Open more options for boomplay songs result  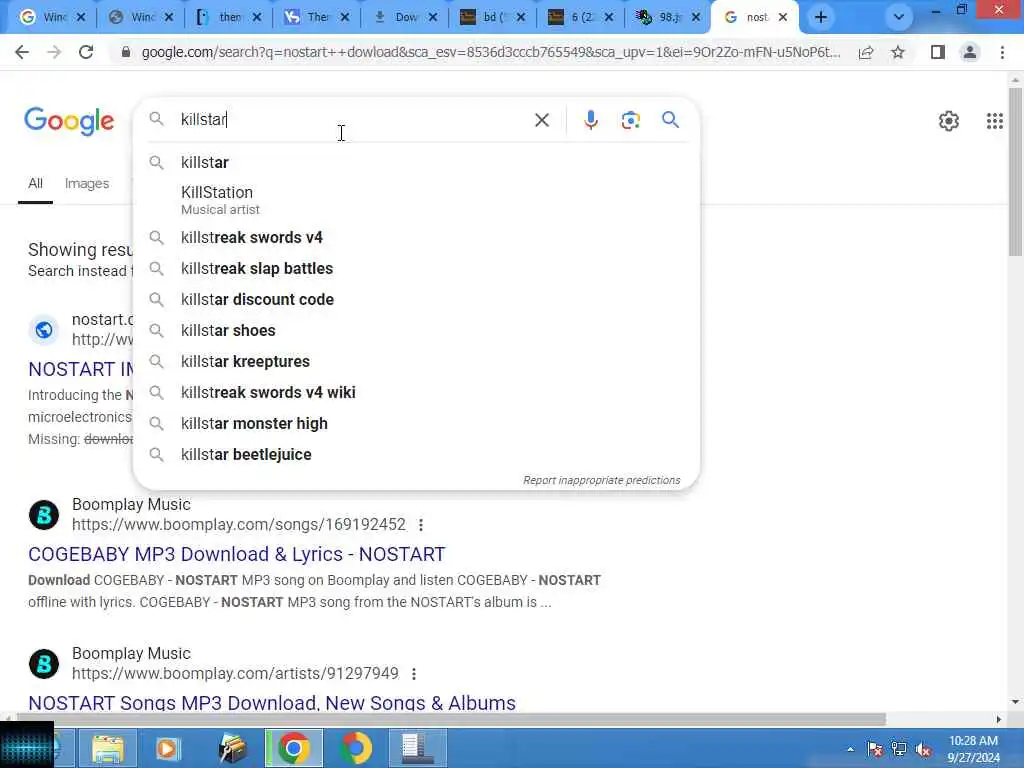coord(421,525)
